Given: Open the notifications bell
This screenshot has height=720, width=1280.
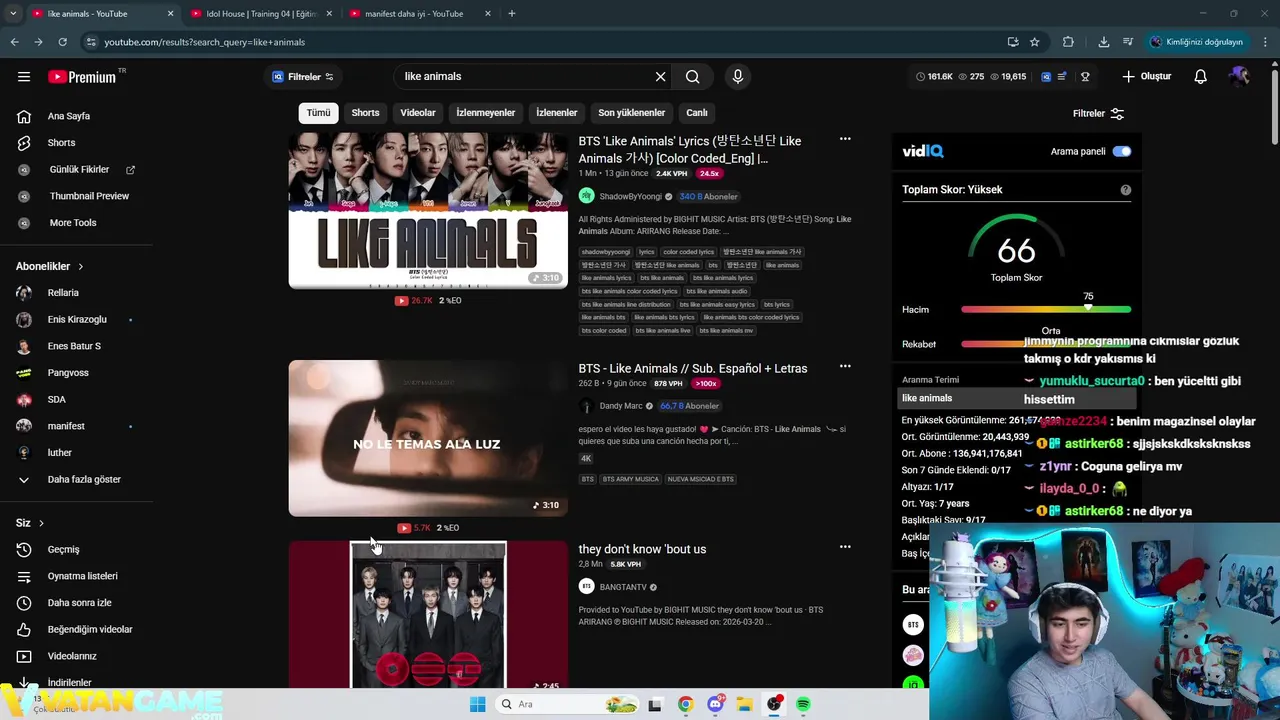Looking at the screenshot, I should (x=1201, y=77).
